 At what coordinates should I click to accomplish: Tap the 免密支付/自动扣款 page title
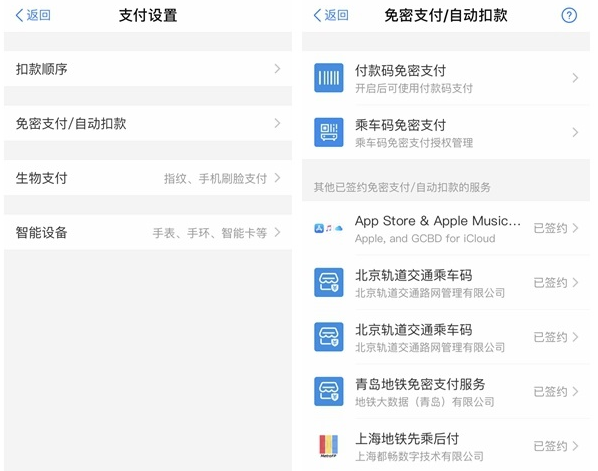tap(446, 15)
